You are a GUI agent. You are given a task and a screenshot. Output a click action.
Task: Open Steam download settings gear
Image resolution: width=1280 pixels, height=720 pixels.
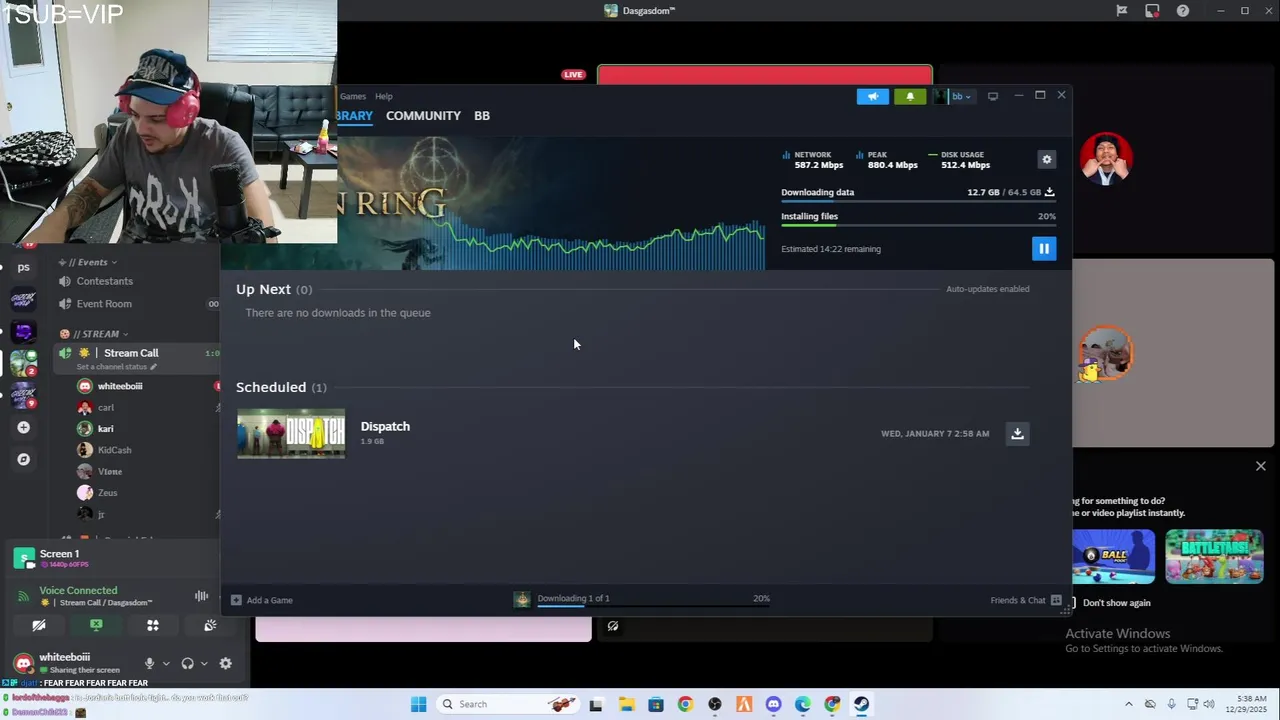click(x=1046, y=159)
